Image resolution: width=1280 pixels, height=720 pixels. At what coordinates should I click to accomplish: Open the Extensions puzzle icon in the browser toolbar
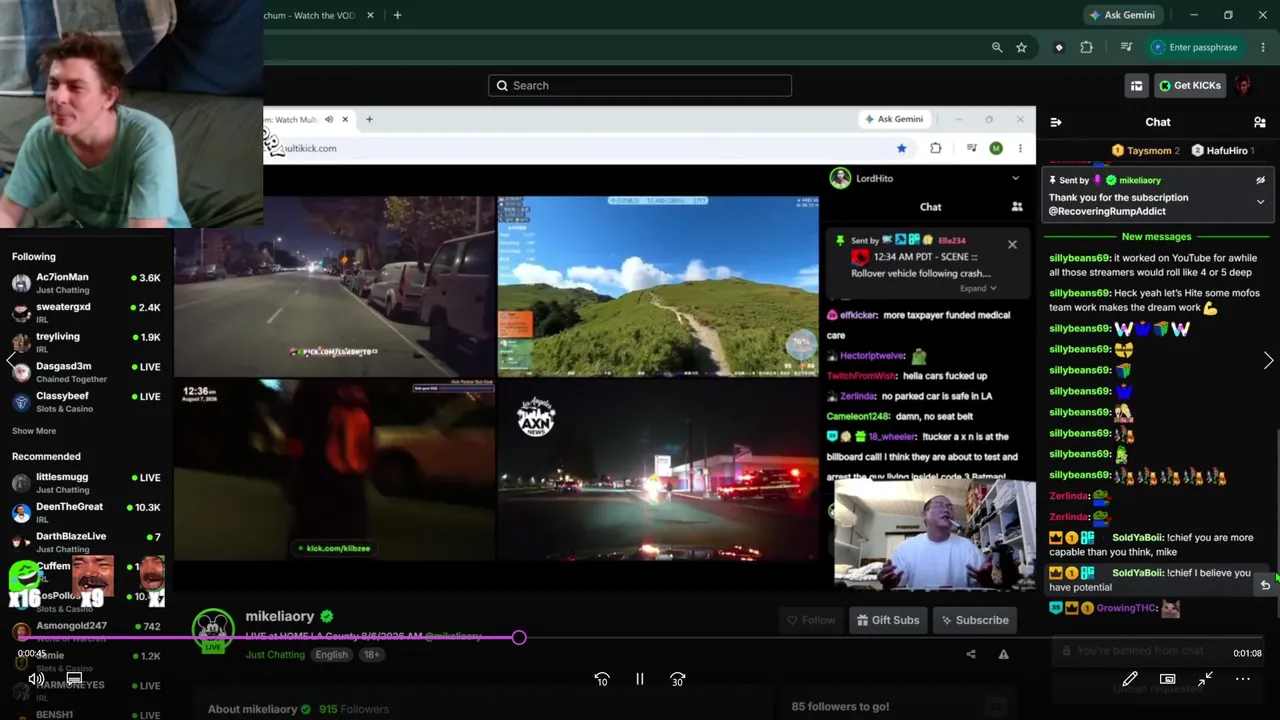1087,47
